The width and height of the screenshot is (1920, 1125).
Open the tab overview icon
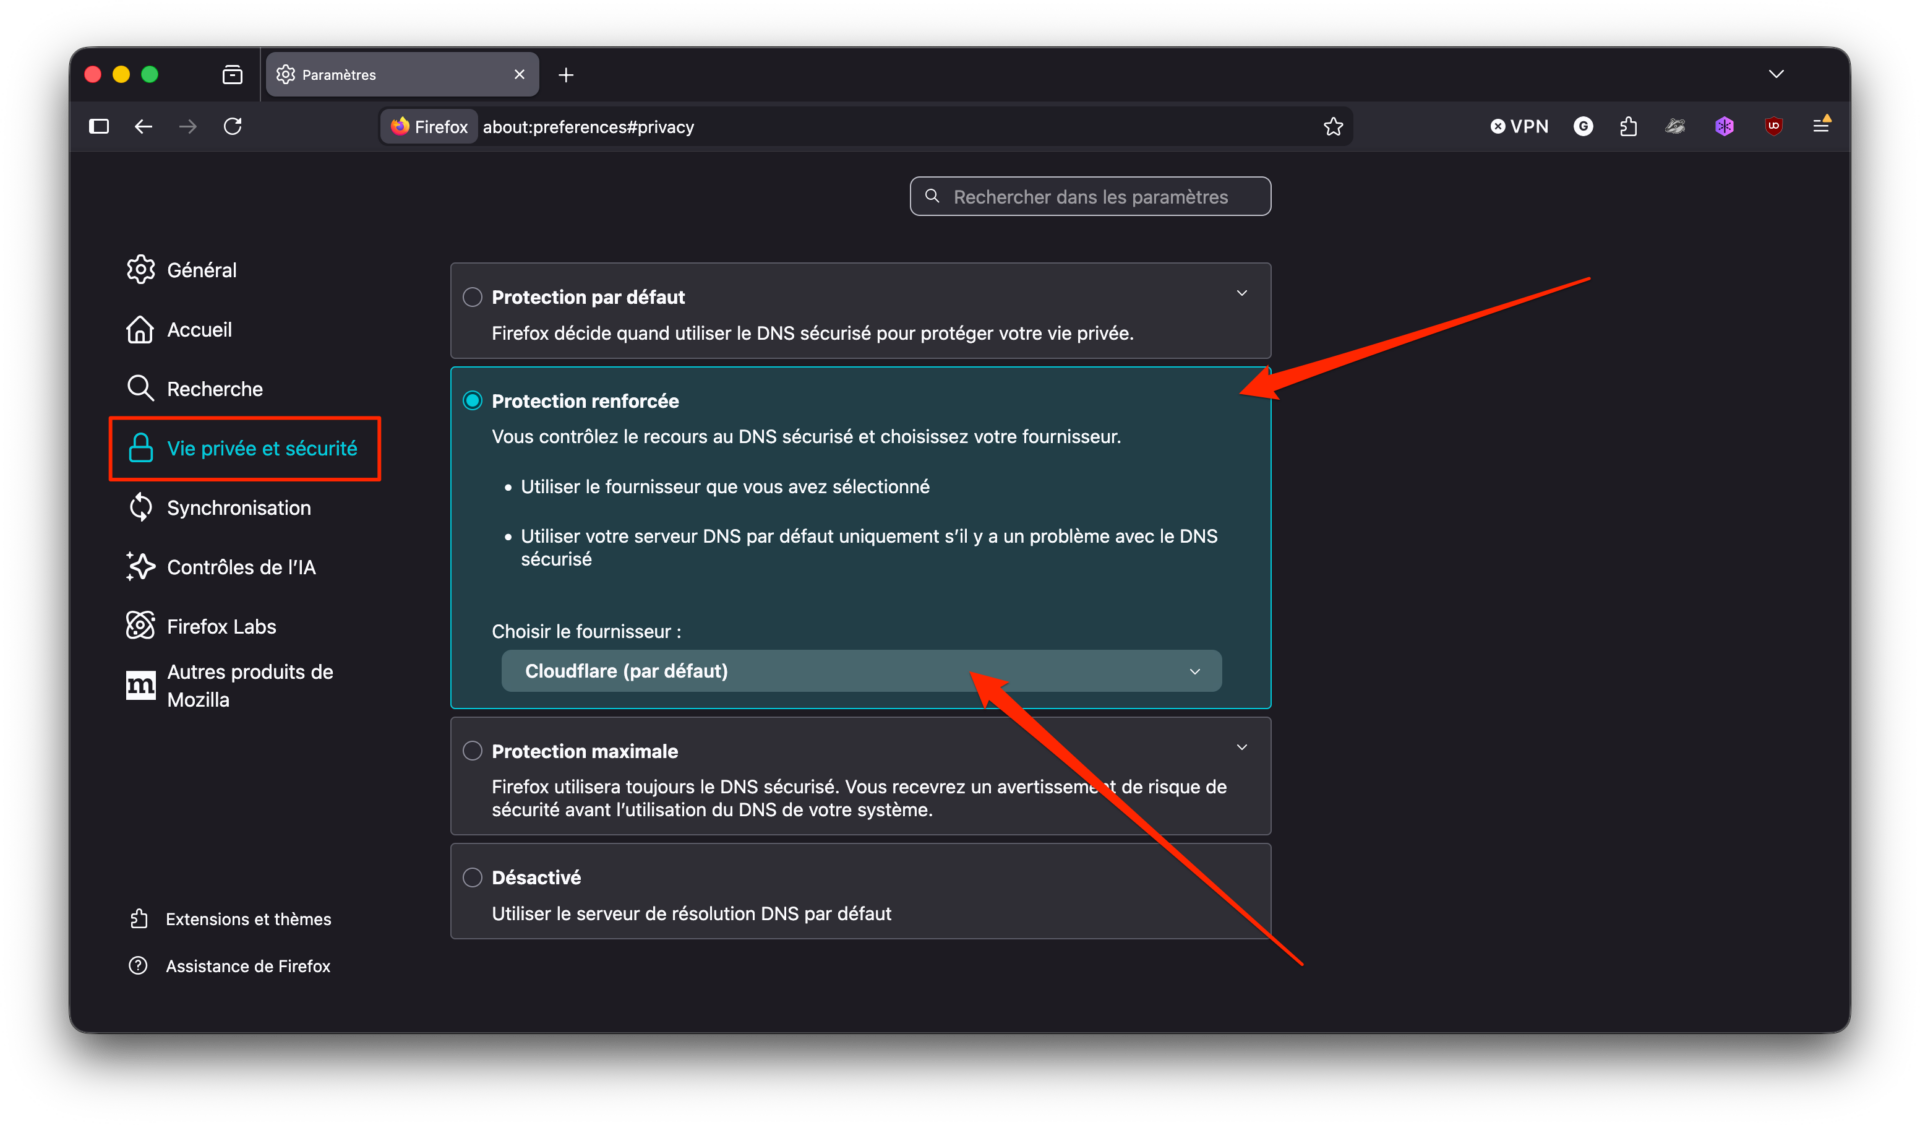click(x=232, y=75)
